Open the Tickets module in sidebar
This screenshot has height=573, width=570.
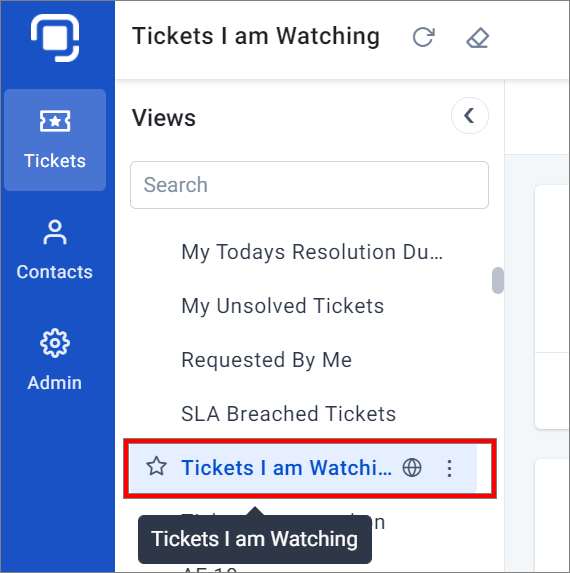tap(55, 140)
